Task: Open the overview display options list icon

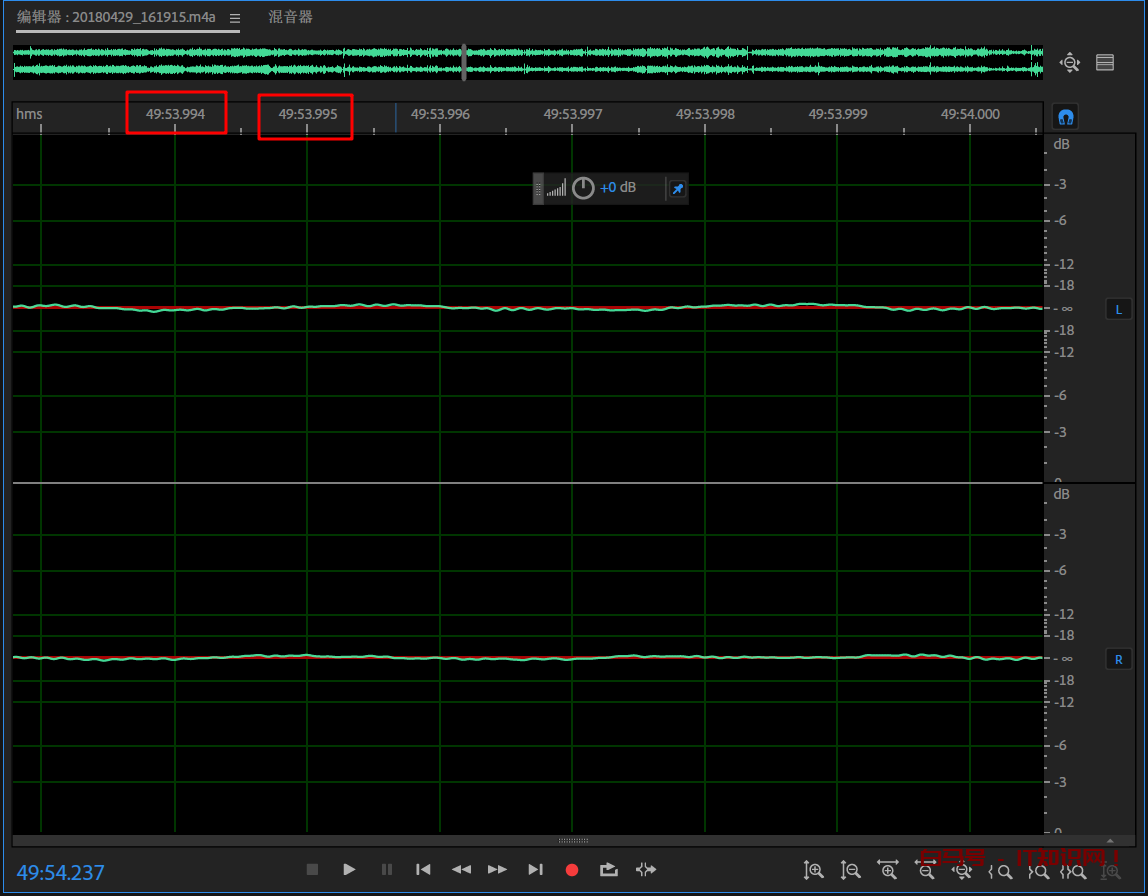Action: [x=1105, y=63]
